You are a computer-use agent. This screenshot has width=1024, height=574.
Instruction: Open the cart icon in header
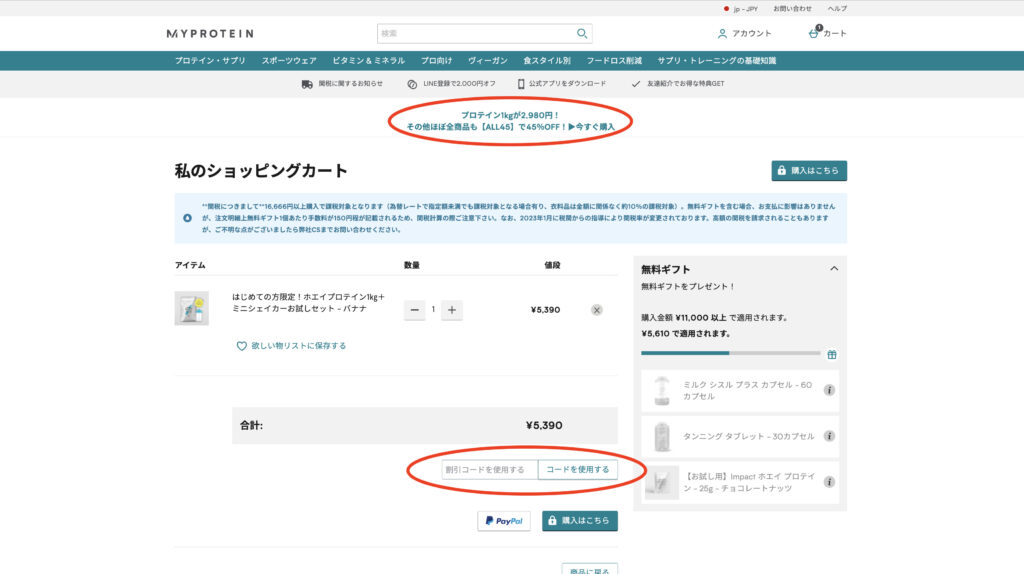tap(816, 33)
